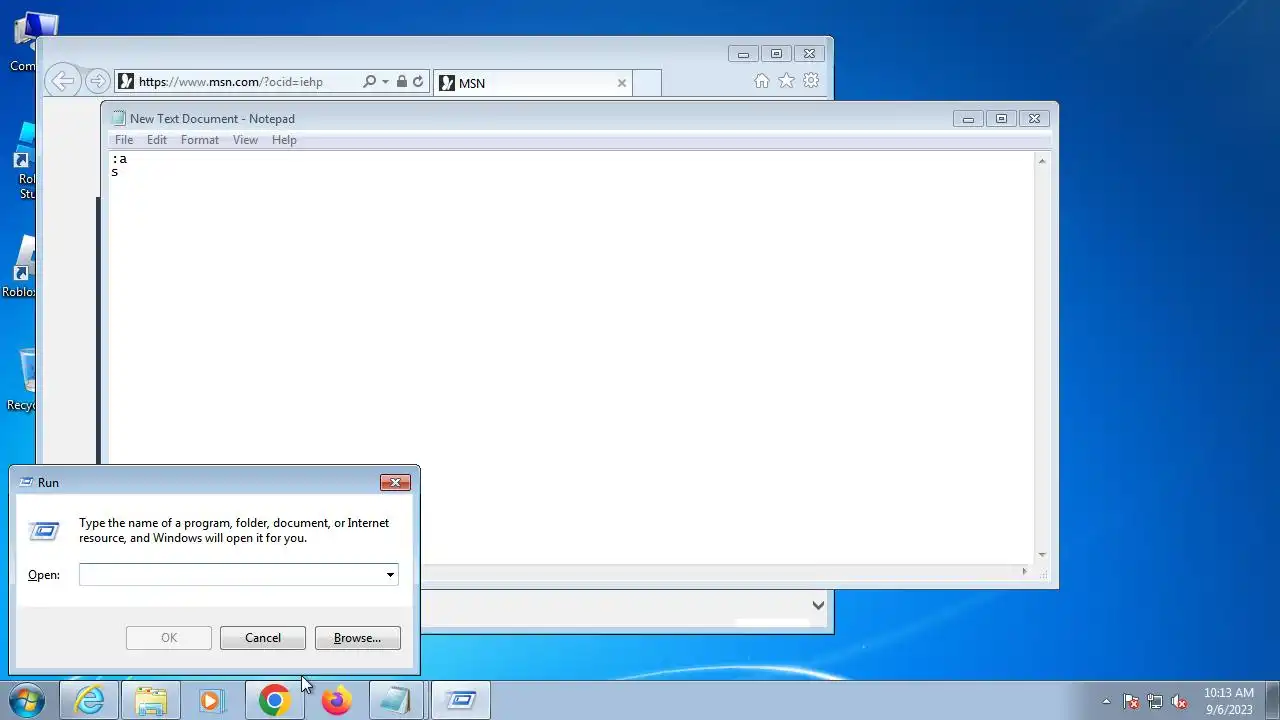Screen dimensions: 1280x720
Task: Click the muted volume tray icon
Action: click(x=1179, y=701)
